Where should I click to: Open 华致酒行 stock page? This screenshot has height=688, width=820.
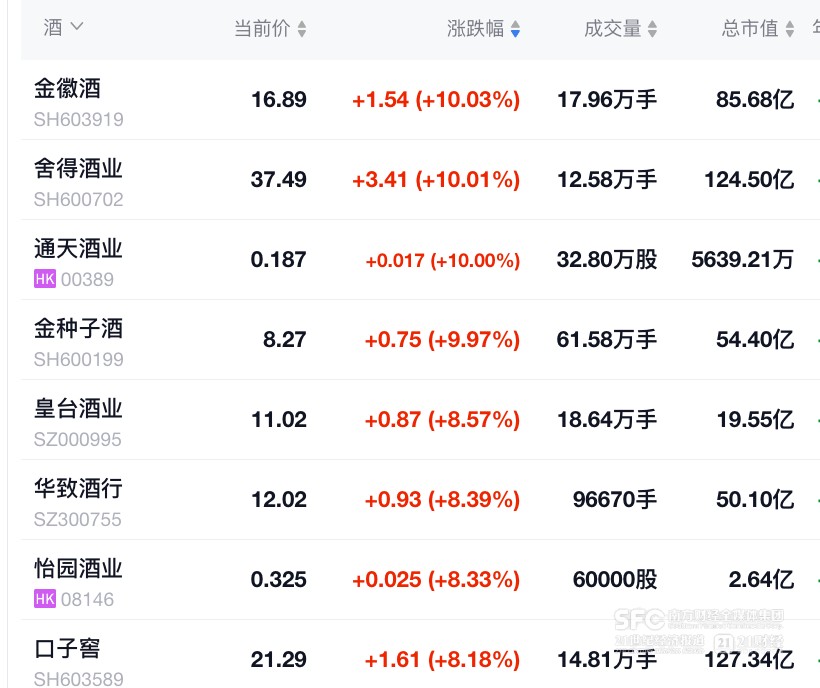point(78,488)
